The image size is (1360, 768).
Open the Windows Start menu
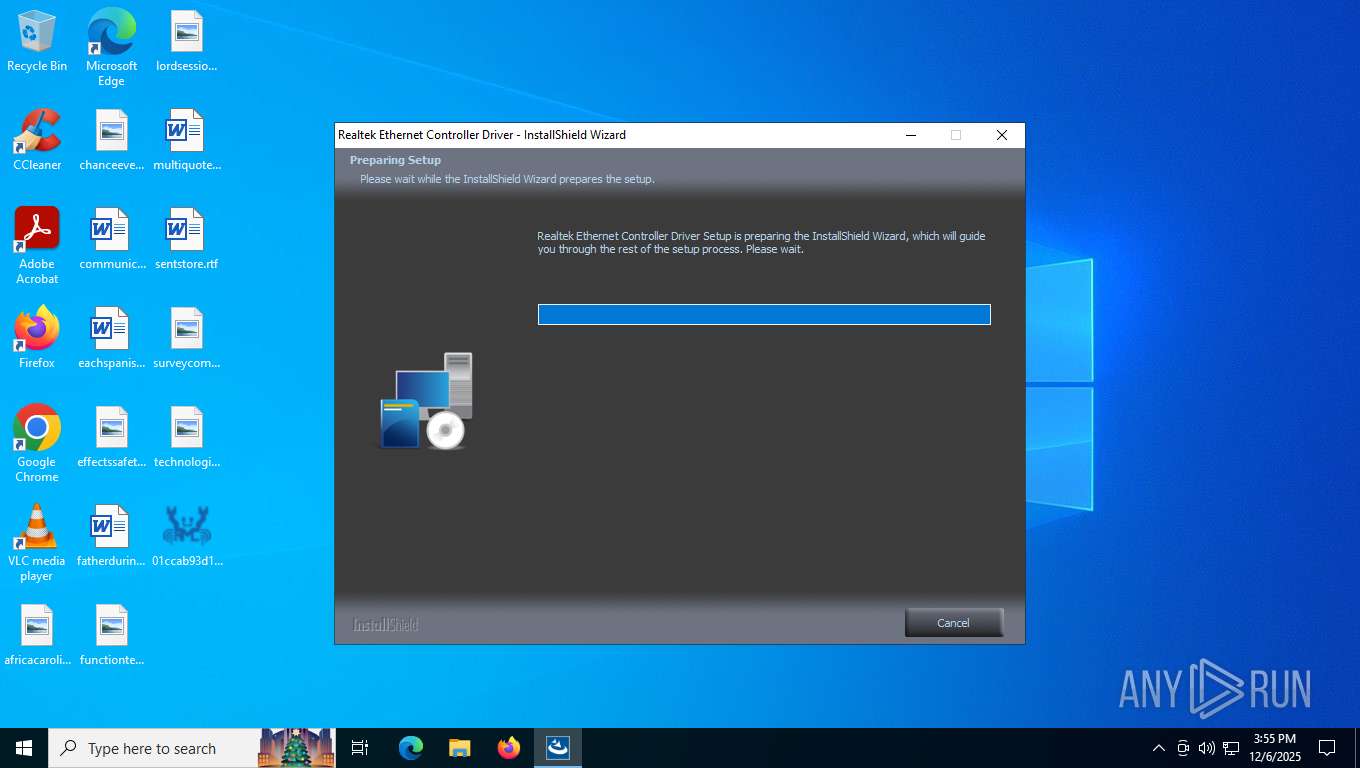coord(24,748)
